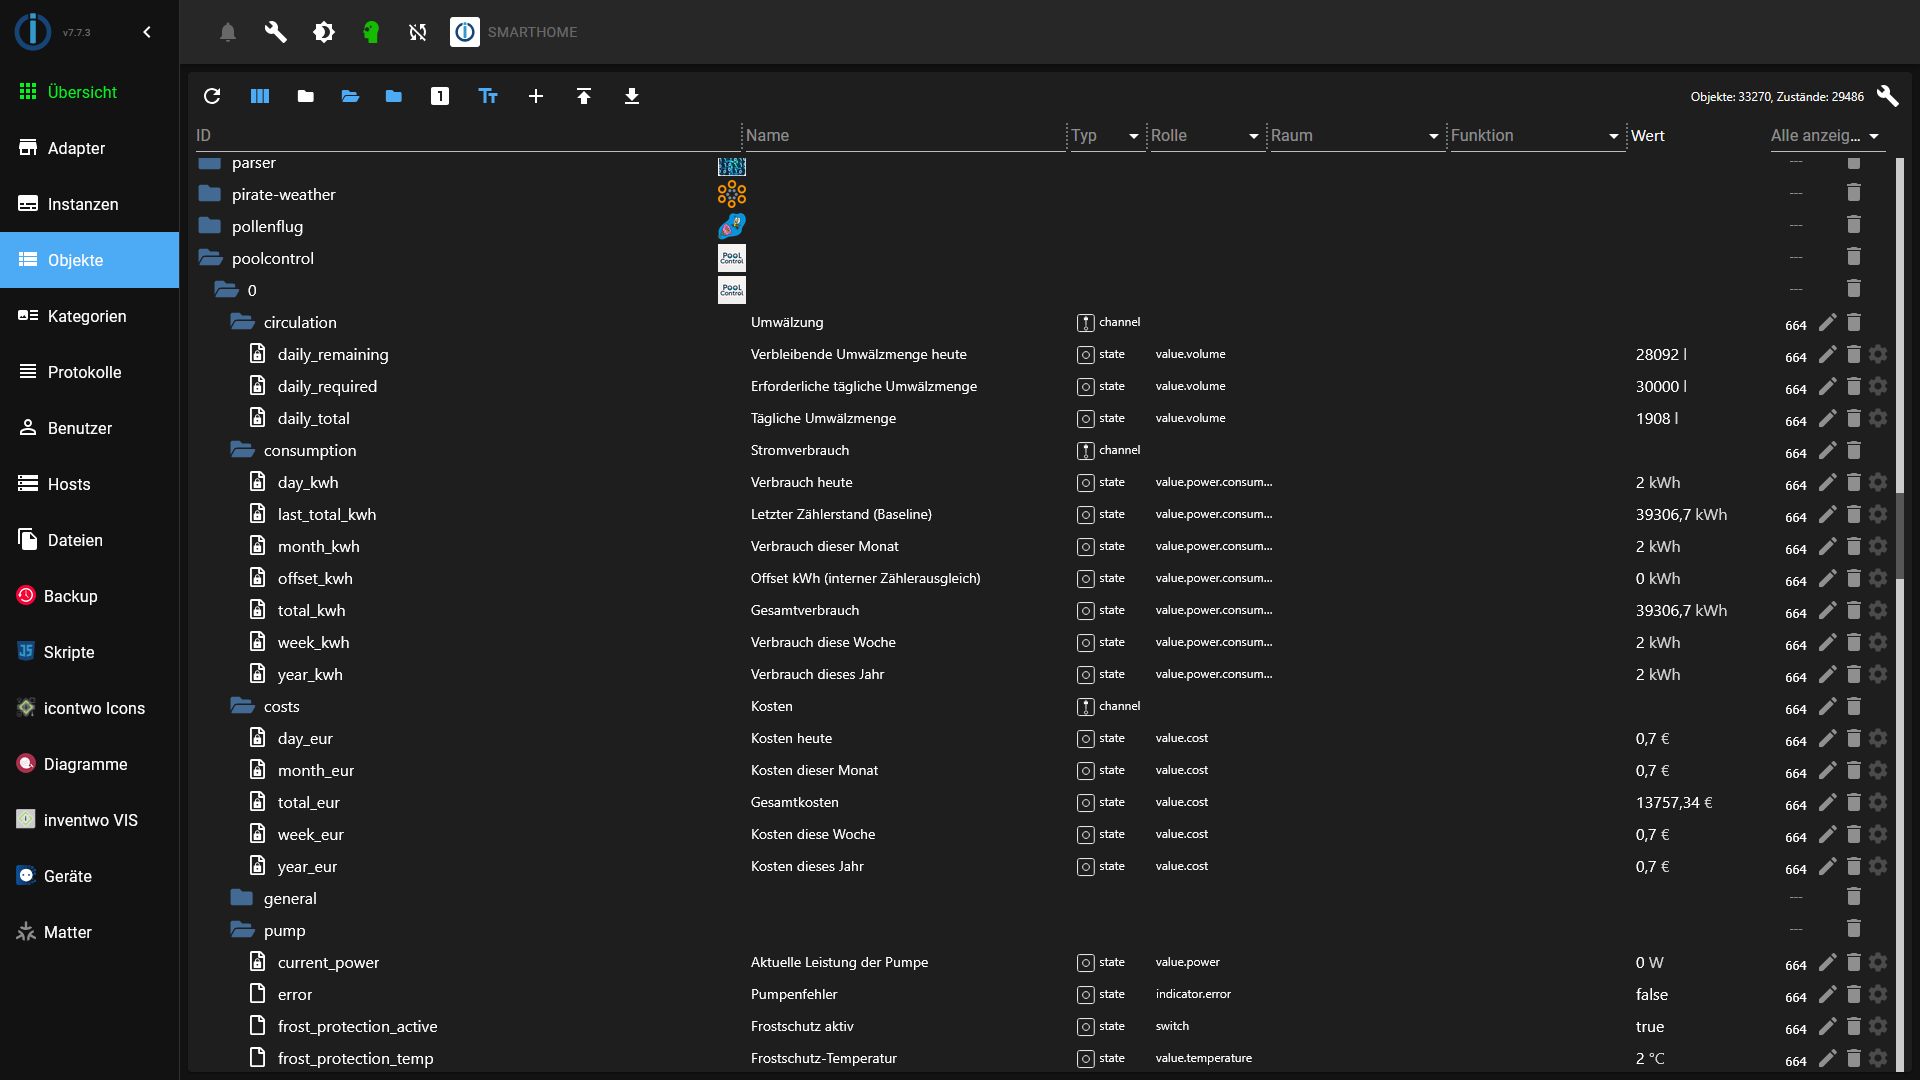This screenshot has height=1080, width=1920.
Task: Click the upload objects arrow icon
Action: (x=584, y=96)
